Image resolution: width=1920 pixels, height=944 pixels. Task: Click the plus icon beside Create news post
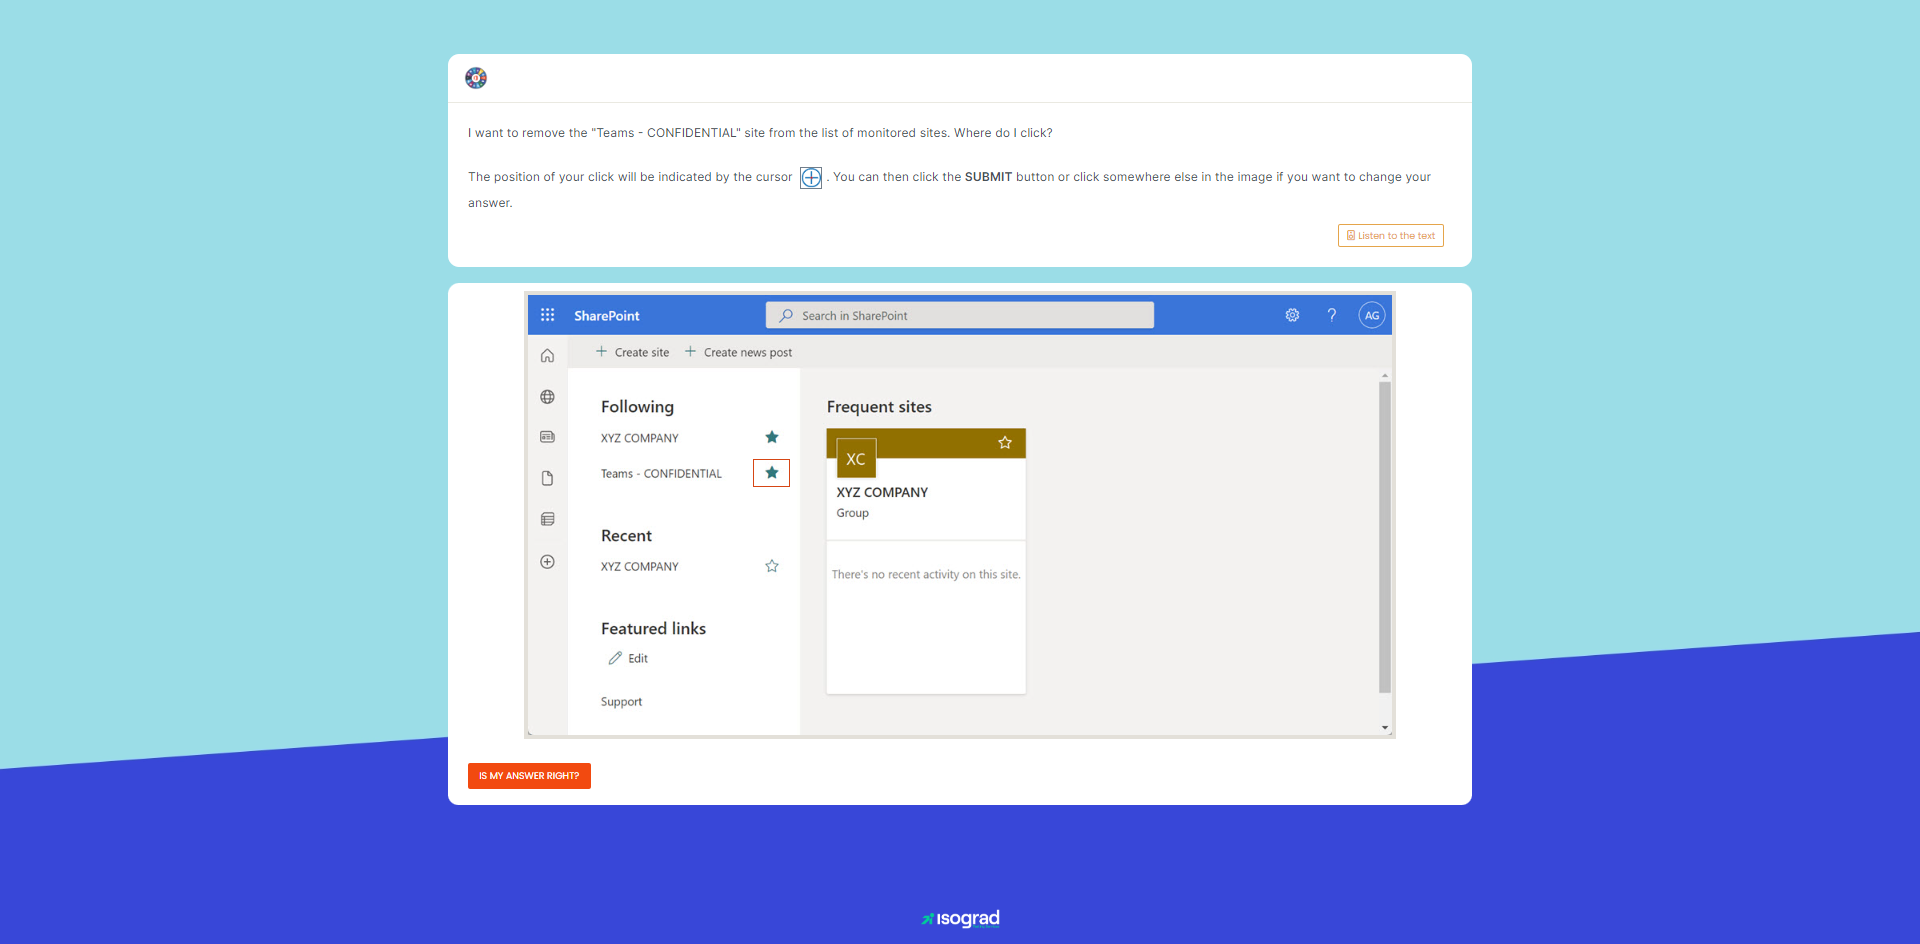690,352
